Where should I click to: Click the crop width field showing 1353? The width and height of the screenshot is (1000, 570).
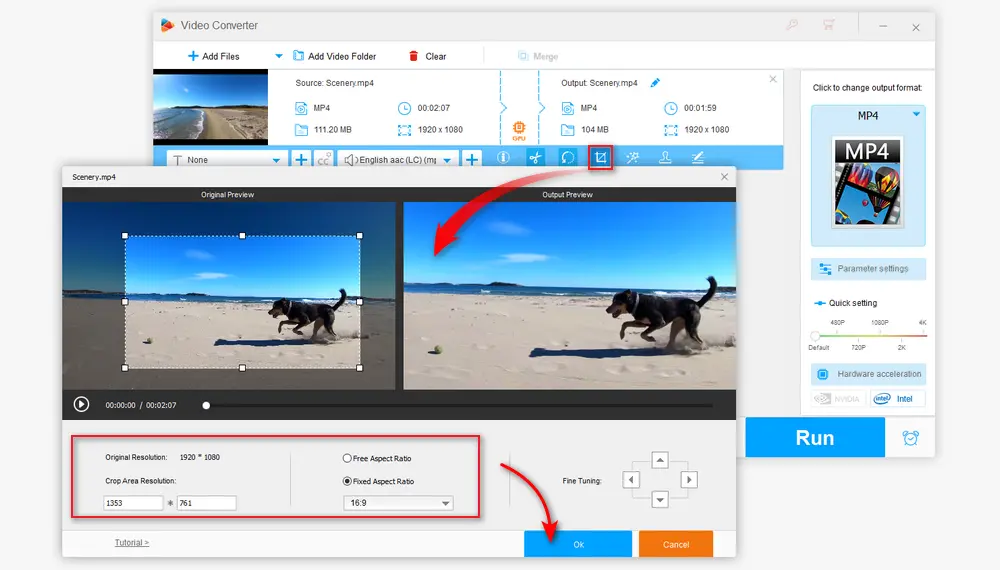[133, 503]
